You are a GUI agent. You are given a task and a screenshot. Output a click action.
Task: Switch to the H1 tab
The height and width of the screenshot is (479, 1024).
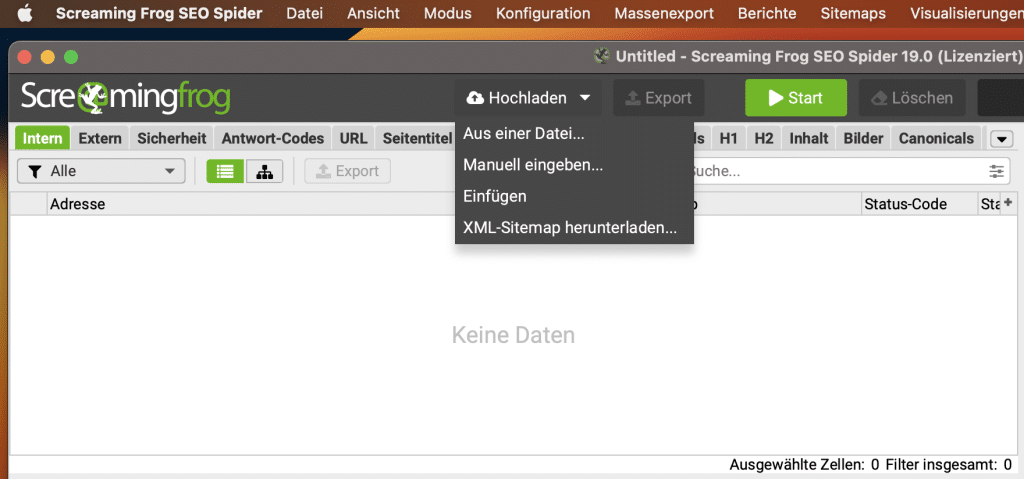pos(729,139)
